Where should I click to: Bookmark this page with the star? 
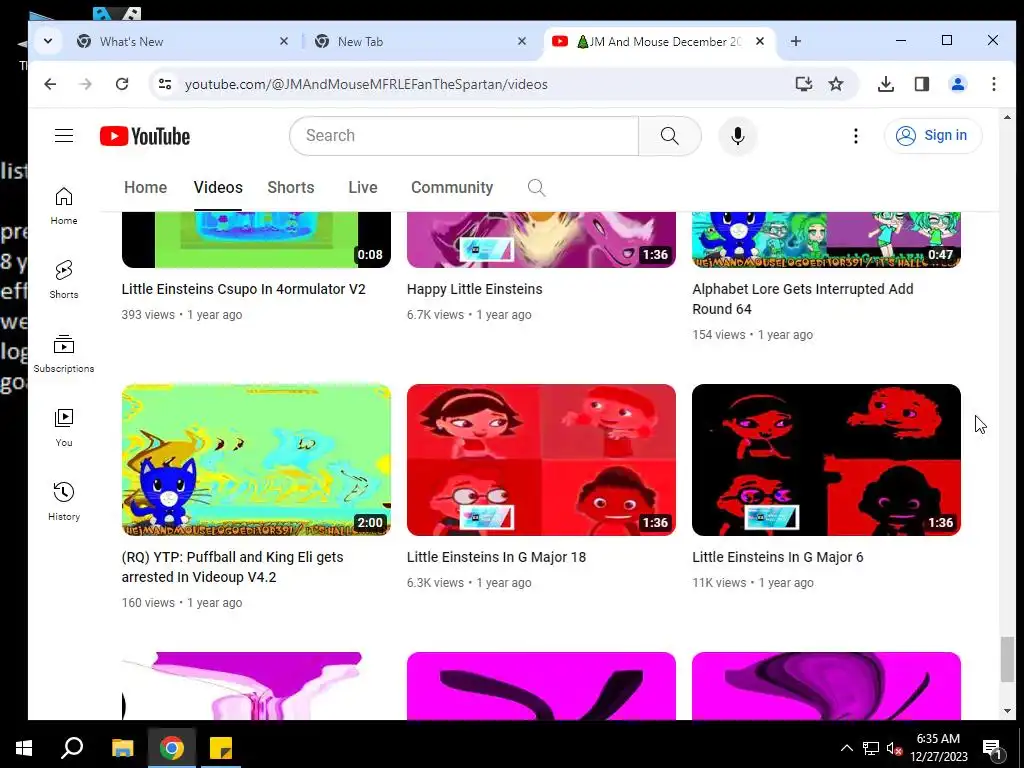[x=836, y=84]
